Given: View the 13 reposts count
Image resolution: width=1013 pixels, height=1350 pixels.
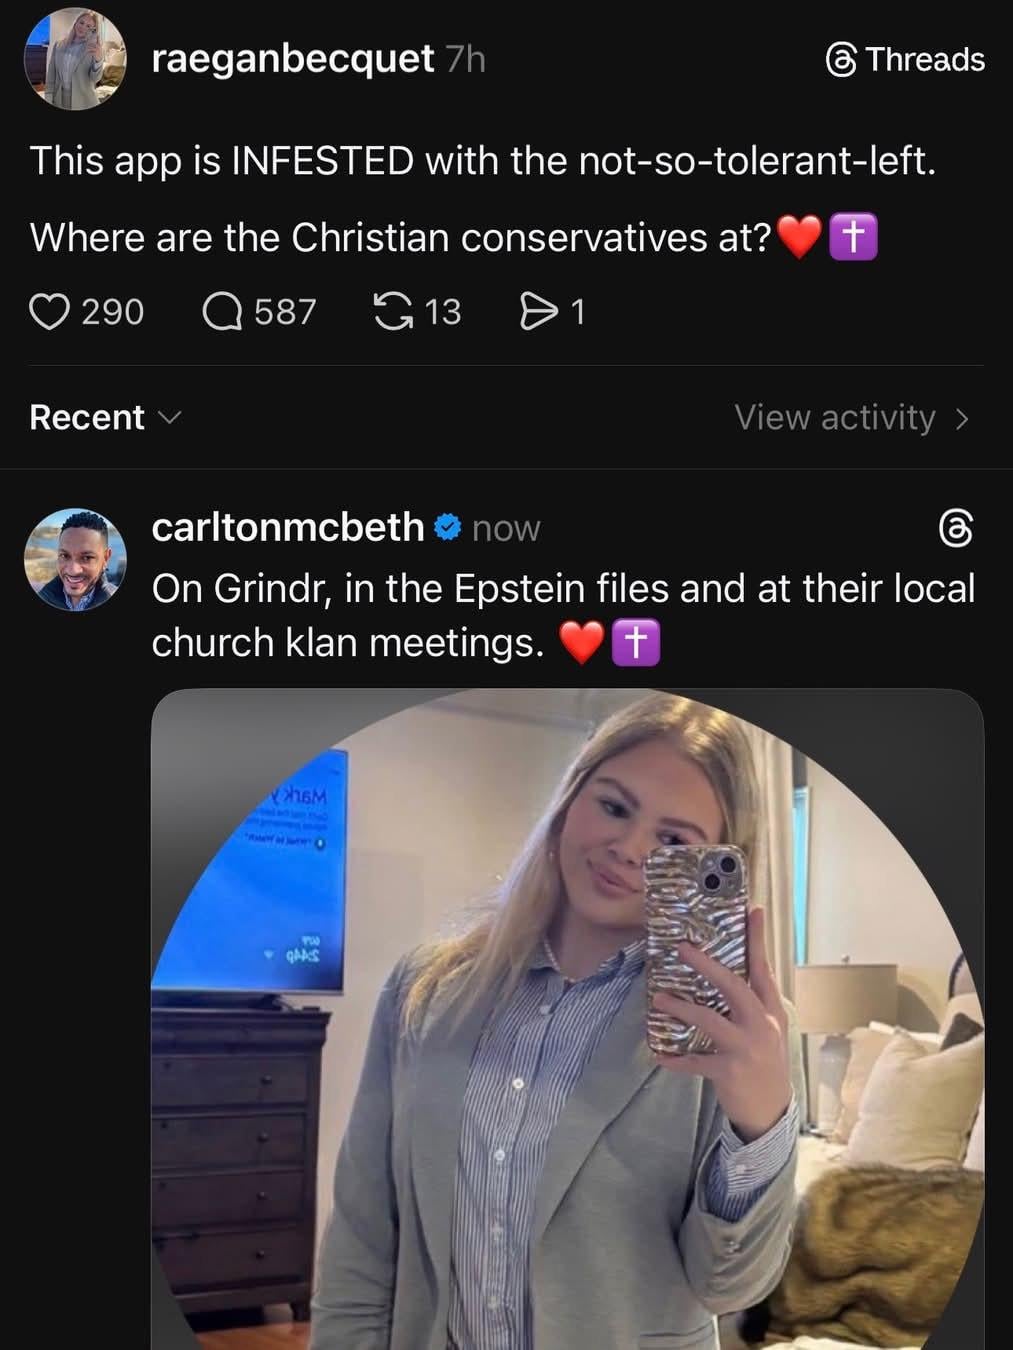Looking at the screenshot, I should pyautogui.click(x=443, y=312).
